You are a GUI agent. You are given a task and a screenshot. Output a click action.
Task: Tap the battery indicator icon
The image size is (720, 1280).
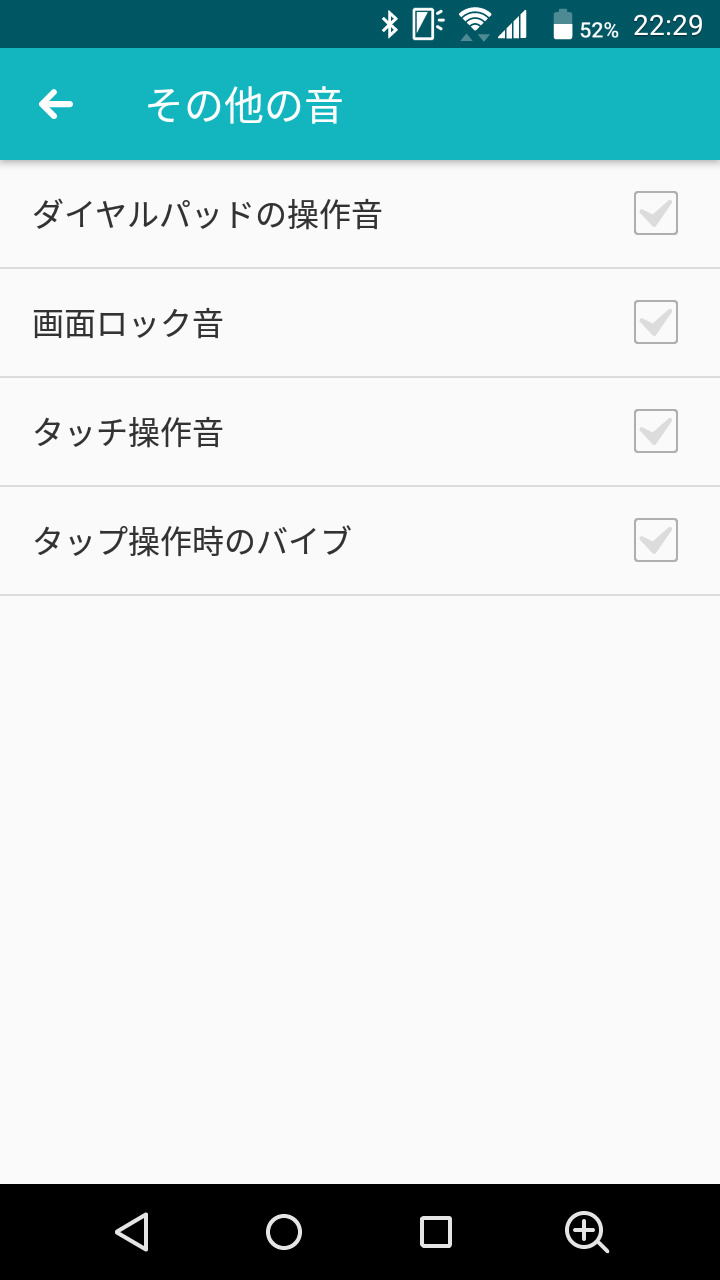pos(563,25)
